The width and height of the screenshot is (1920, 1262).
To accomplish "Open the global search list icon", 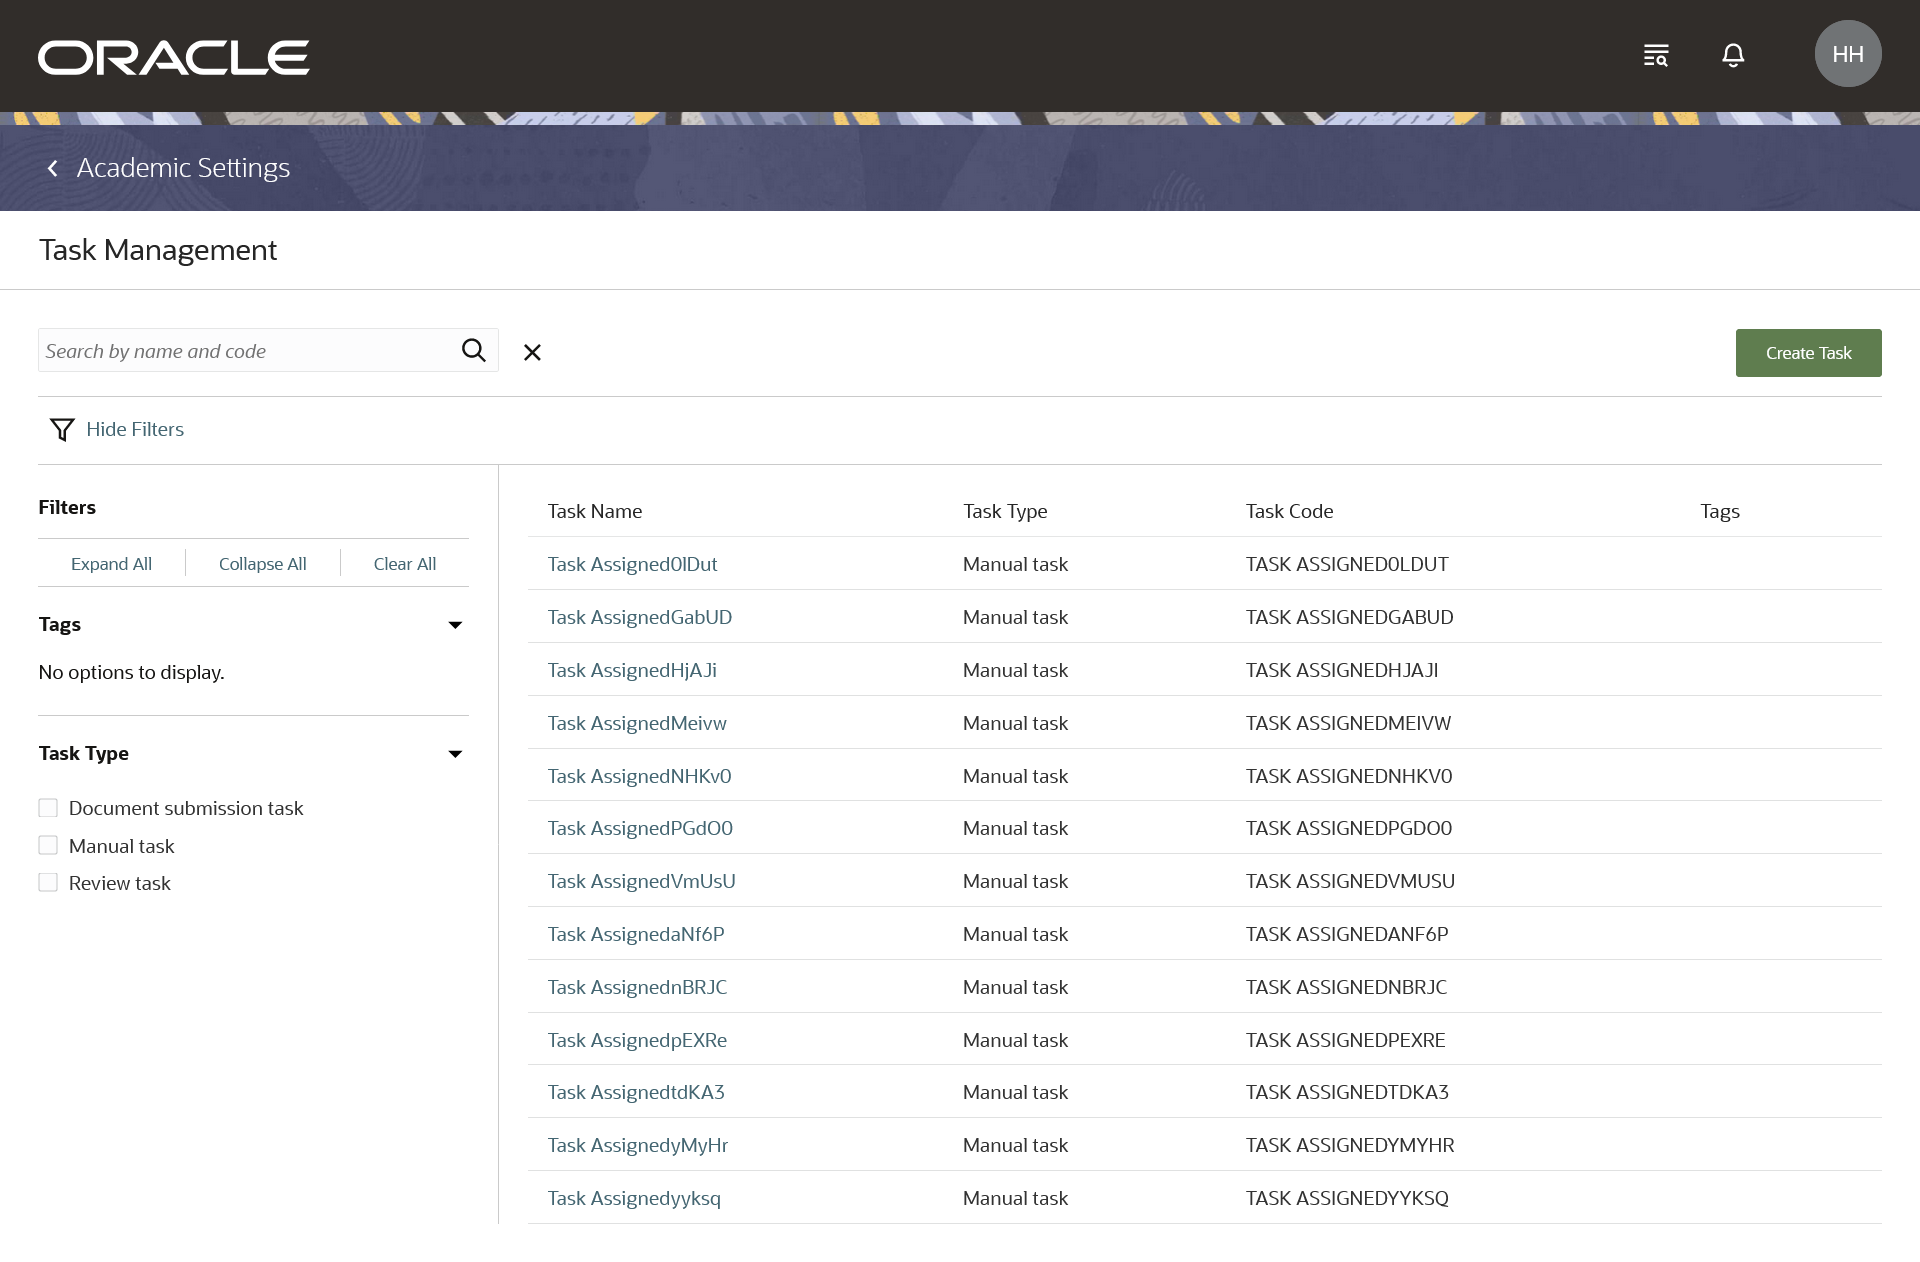I will coord(1656,55).
